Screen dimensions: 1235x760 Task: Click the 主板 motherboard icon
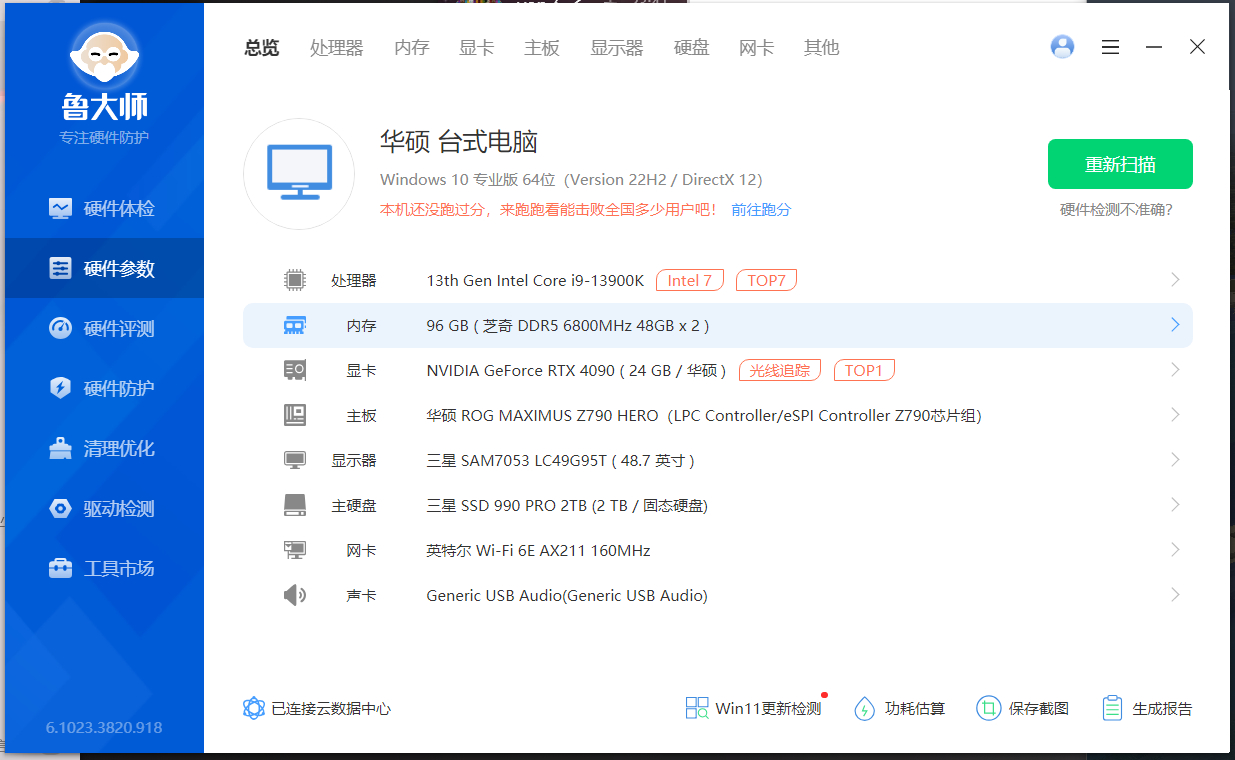294,416
